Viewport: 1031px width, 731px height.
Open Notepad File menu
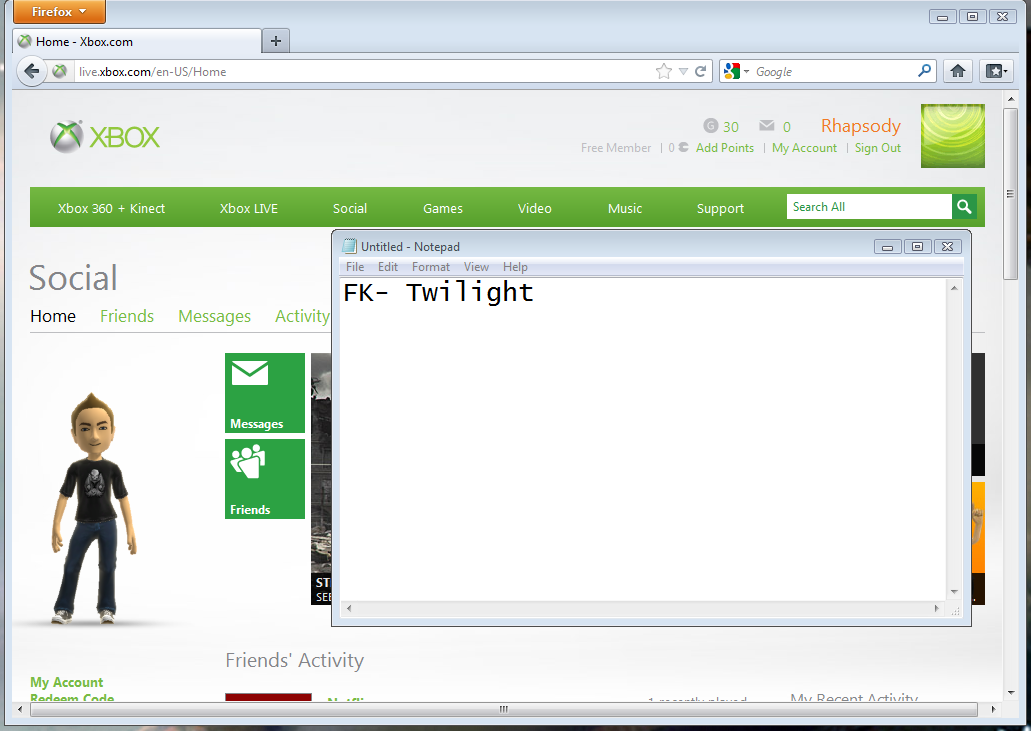coord(355,267)
